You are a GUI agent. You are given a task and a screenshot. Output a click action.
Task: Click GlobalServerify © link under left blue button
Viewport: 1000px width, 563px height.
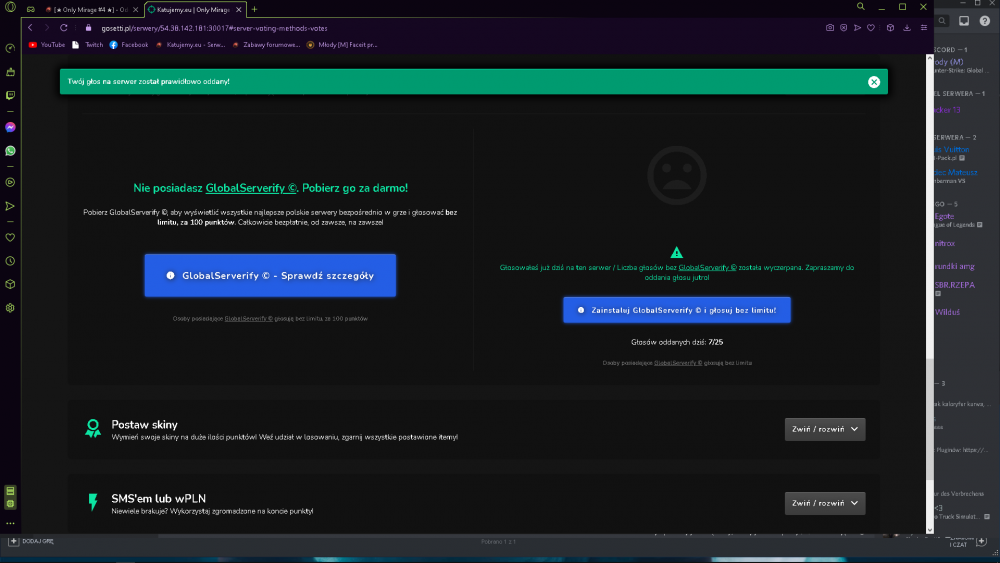pyautogui.click(x=249, y=319)
